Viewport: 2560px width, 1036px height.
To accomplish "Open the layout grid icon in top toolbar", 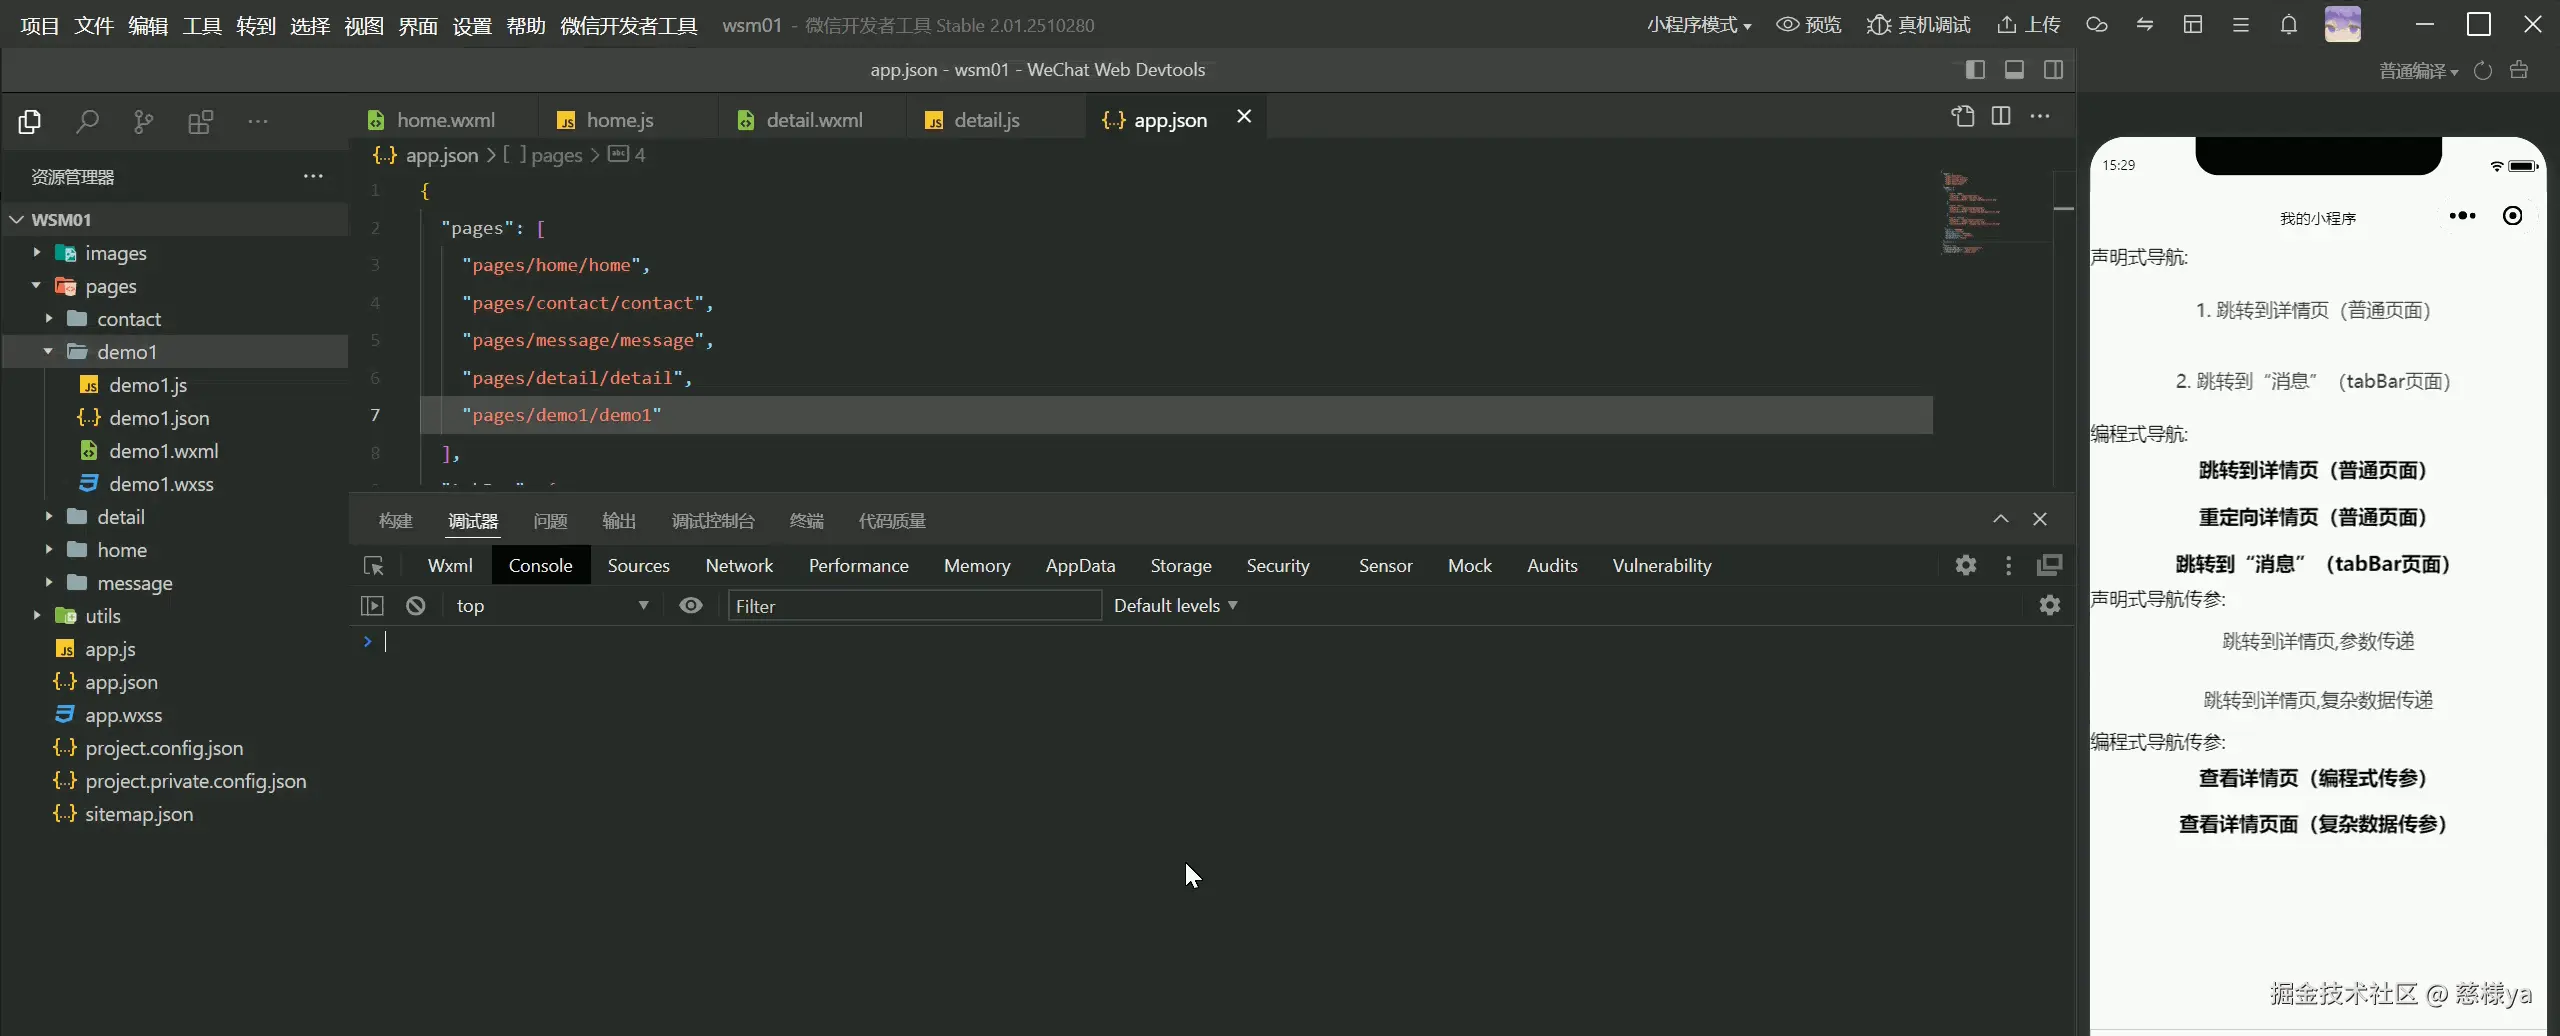I will (2193, 25).
